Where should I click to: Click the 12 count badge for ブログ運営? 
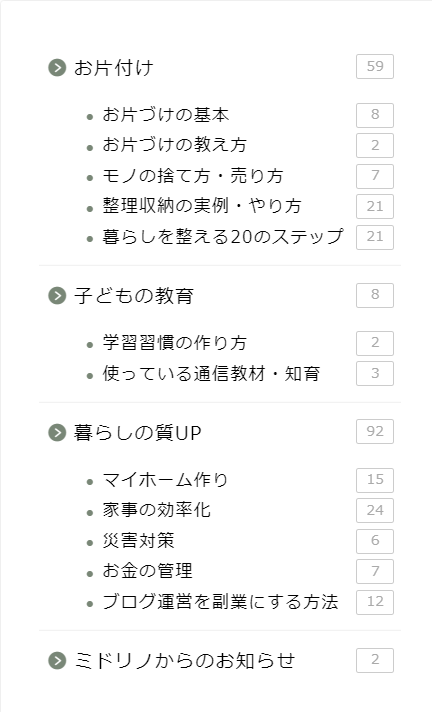pyautogui.click(x=375, y=602)
